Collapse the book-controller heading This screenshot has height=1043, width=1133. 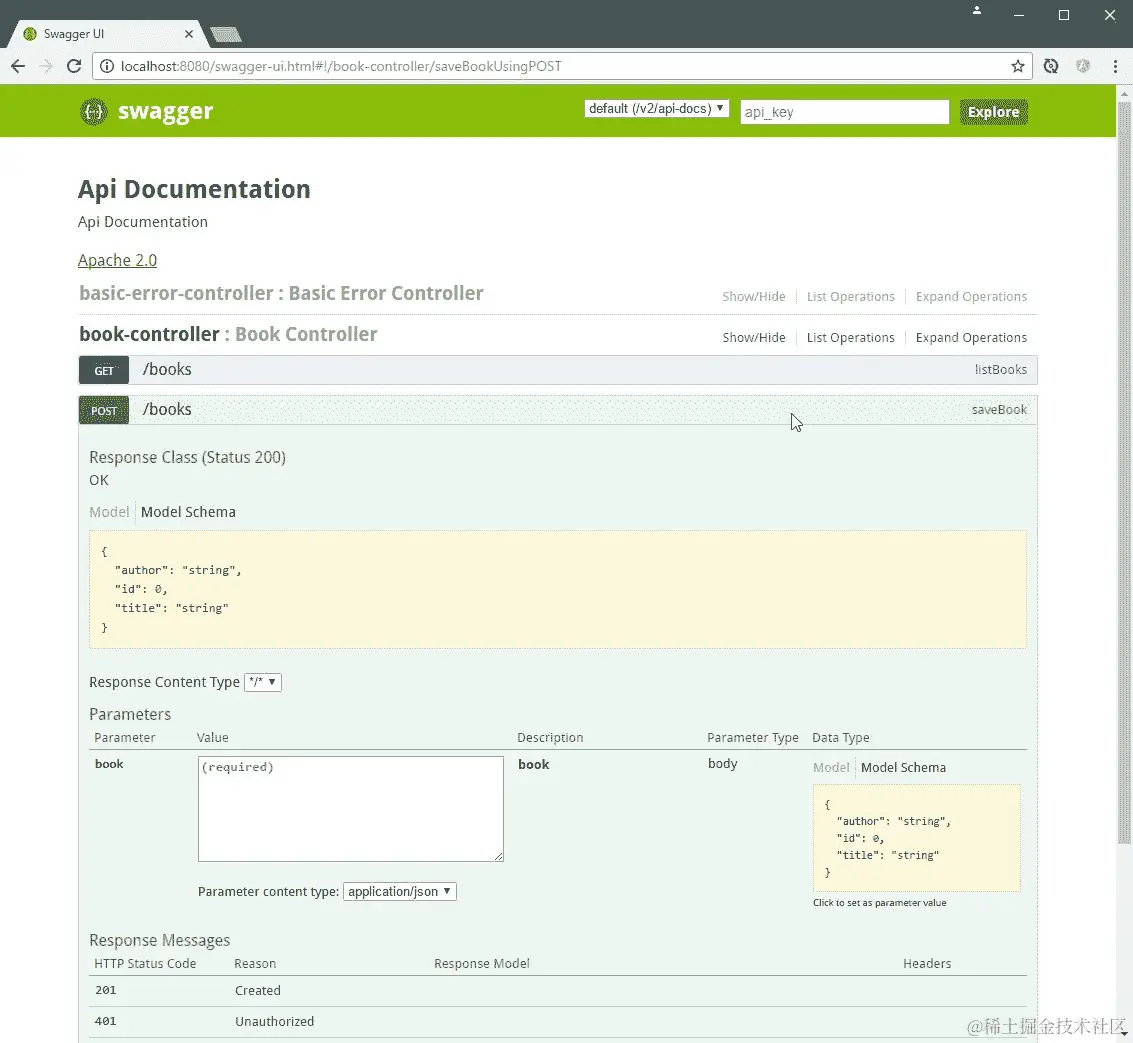point(228,334)
